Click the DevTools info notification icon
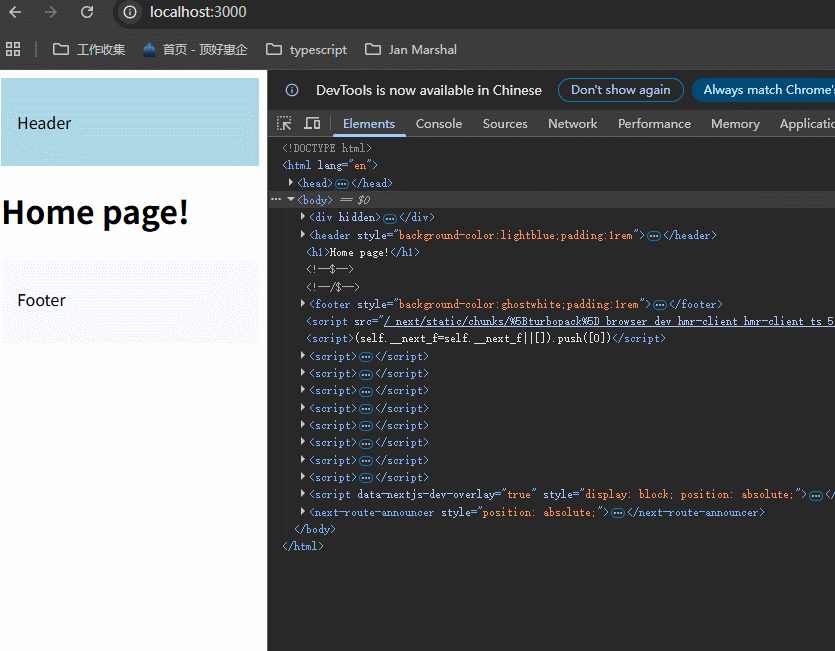835x651 pixels. pos(292,90)
